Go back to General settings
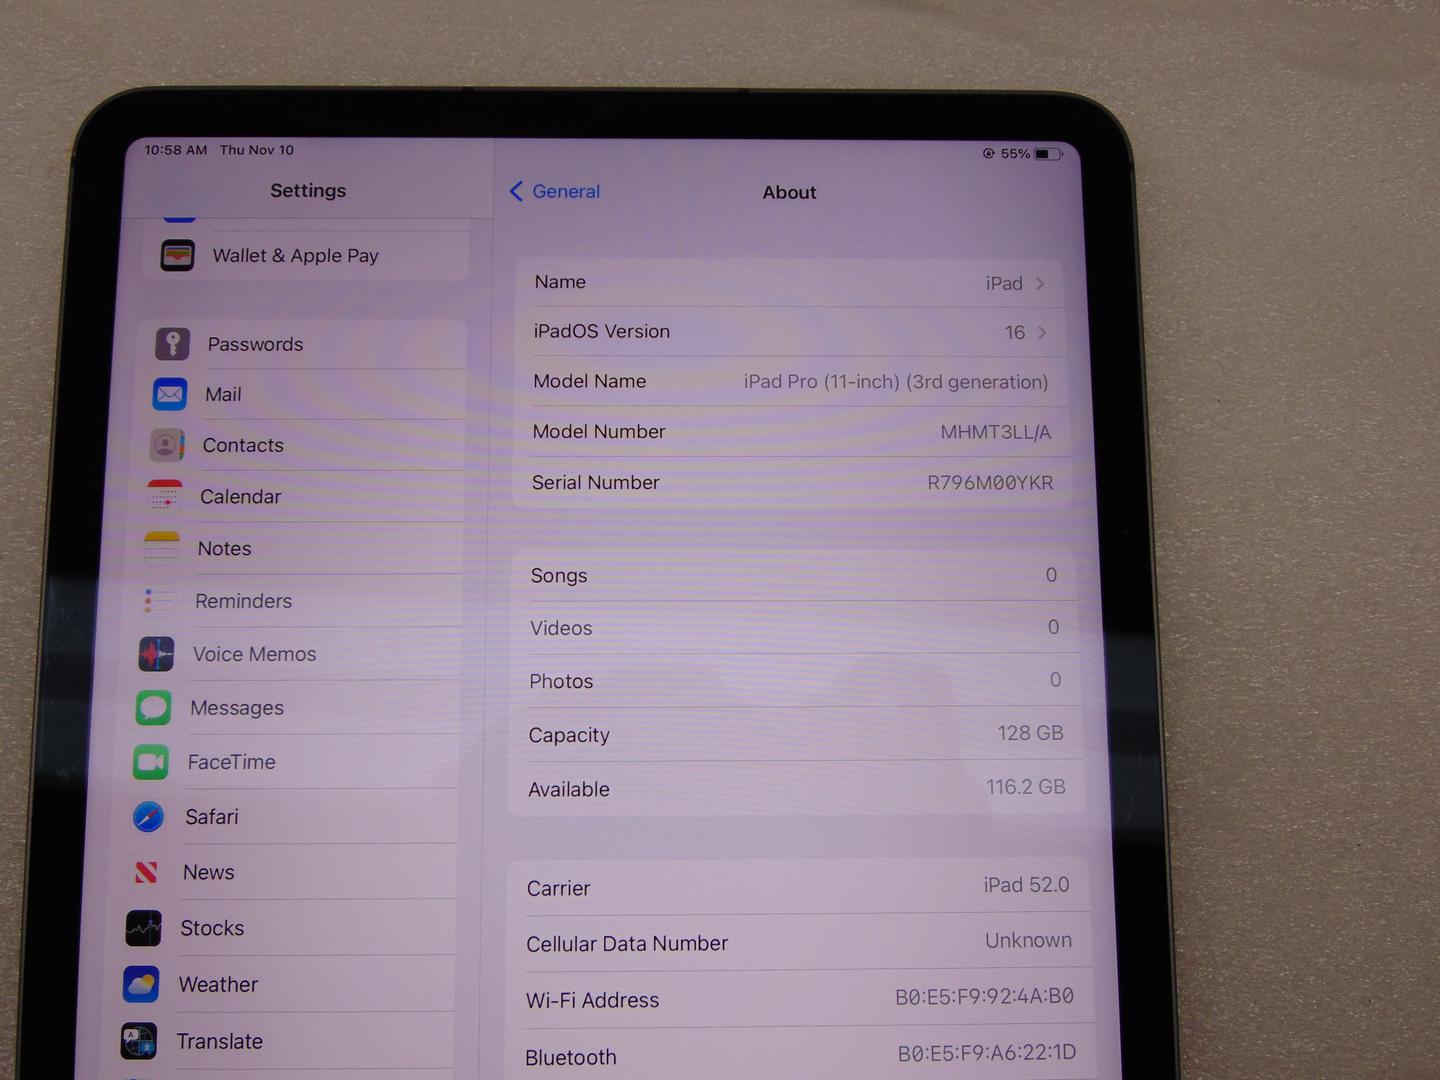 555,192
